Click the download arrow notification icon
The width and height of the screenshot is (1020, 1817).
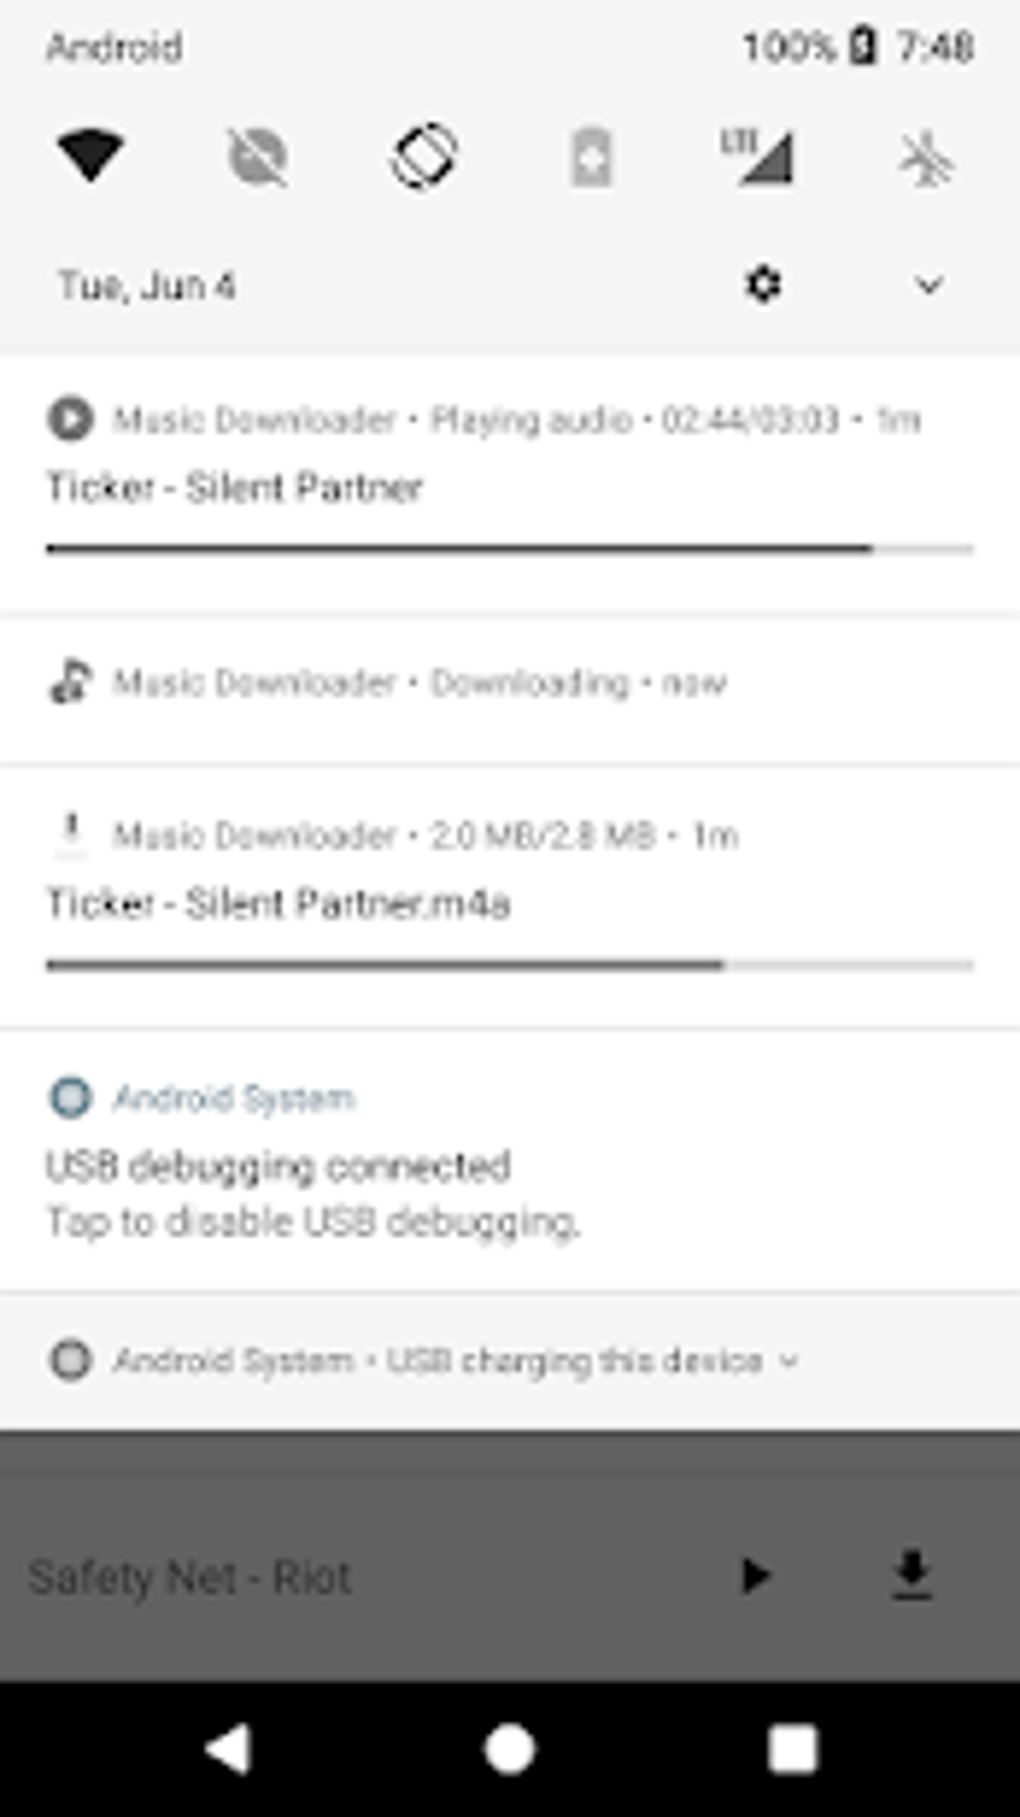point(70,833)
